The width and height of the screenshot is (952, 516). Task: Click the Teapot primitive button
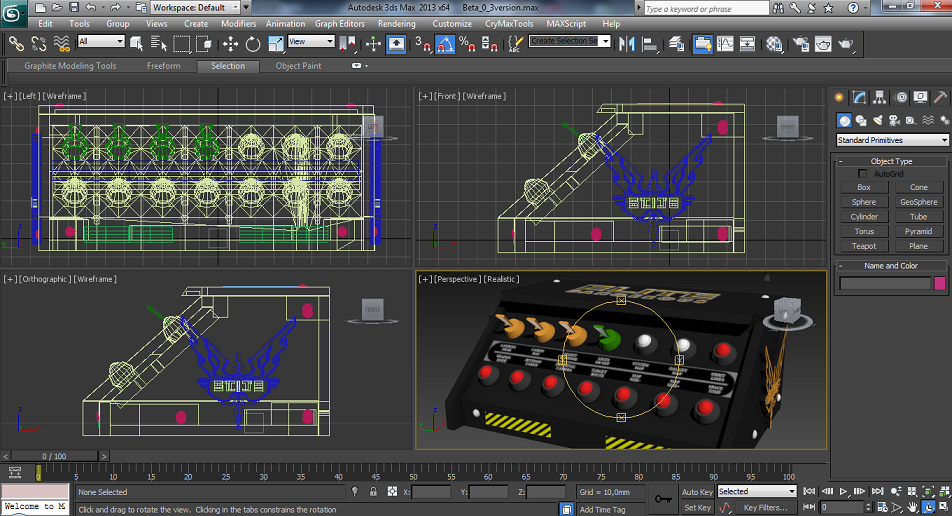(x=864, y=246)
